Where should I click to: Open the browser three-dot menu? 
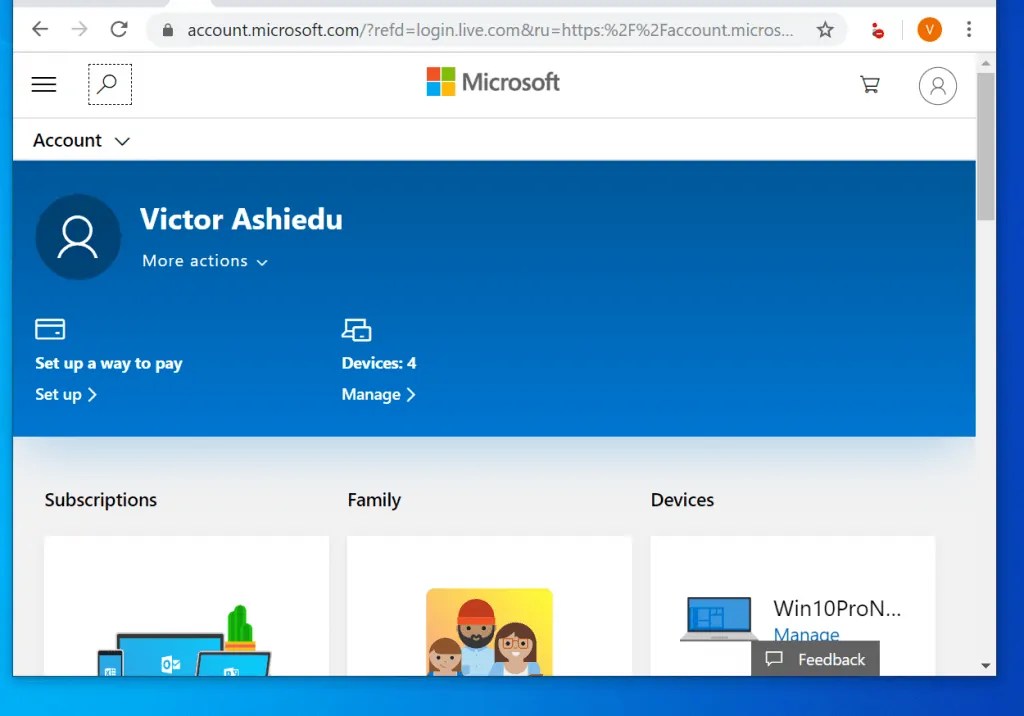(x=971, y=29)
